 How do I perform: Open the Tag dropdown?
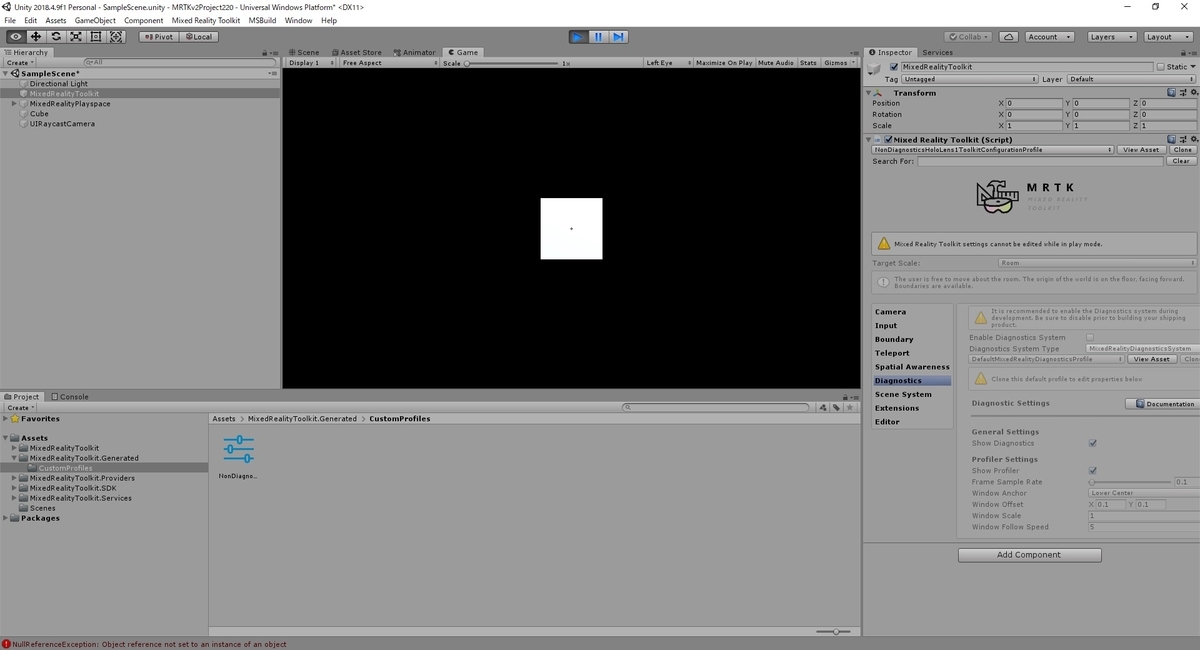pyautogui.click(x=969, y=79)
